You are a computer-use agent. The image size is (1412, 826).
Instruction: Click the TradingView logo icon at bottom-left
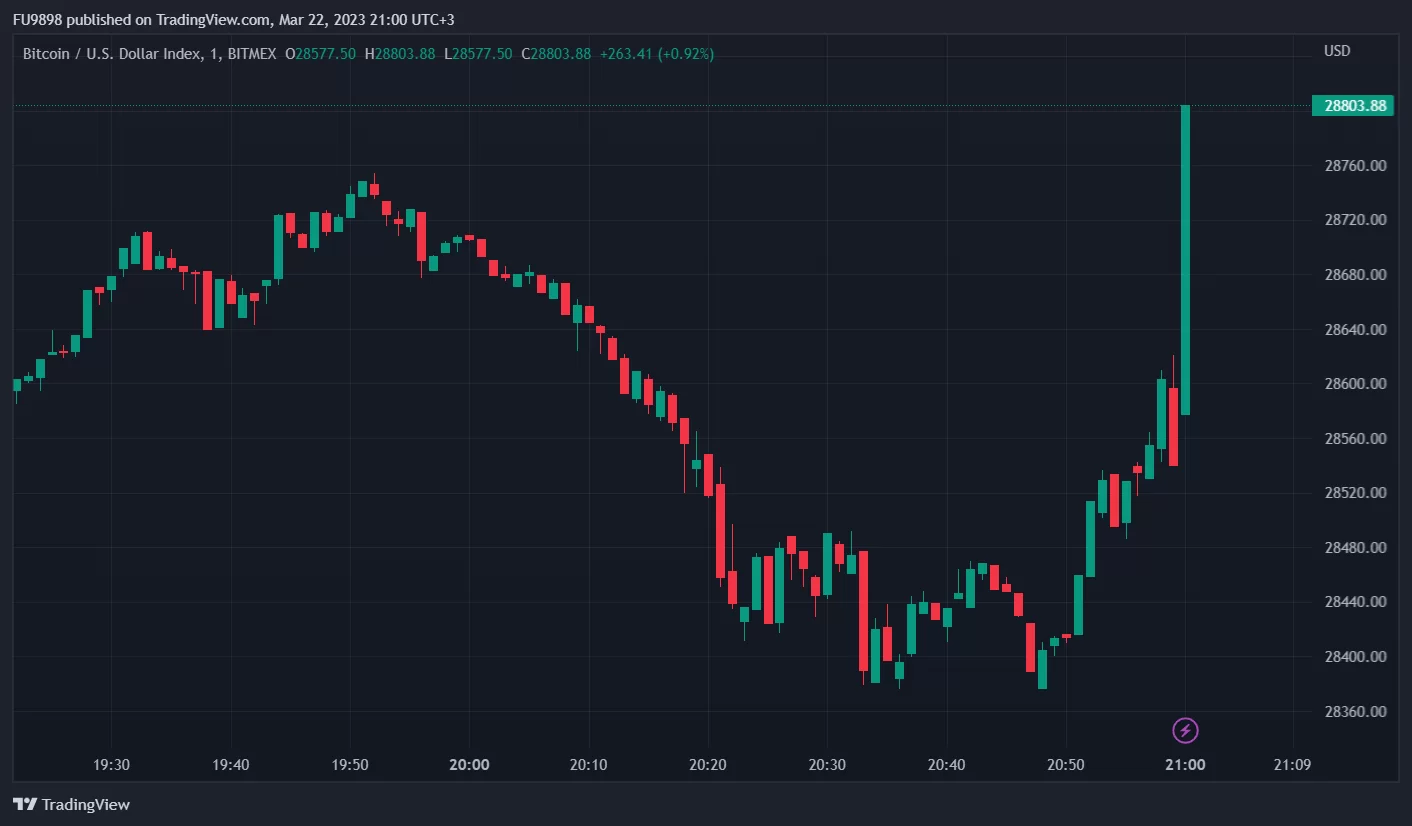(x=25, y=804)
